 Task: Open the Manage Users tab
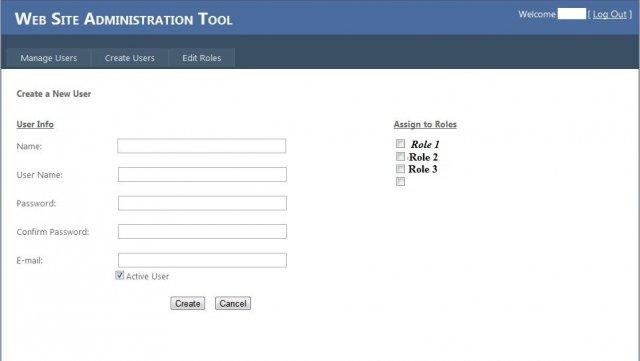[49, 58]
